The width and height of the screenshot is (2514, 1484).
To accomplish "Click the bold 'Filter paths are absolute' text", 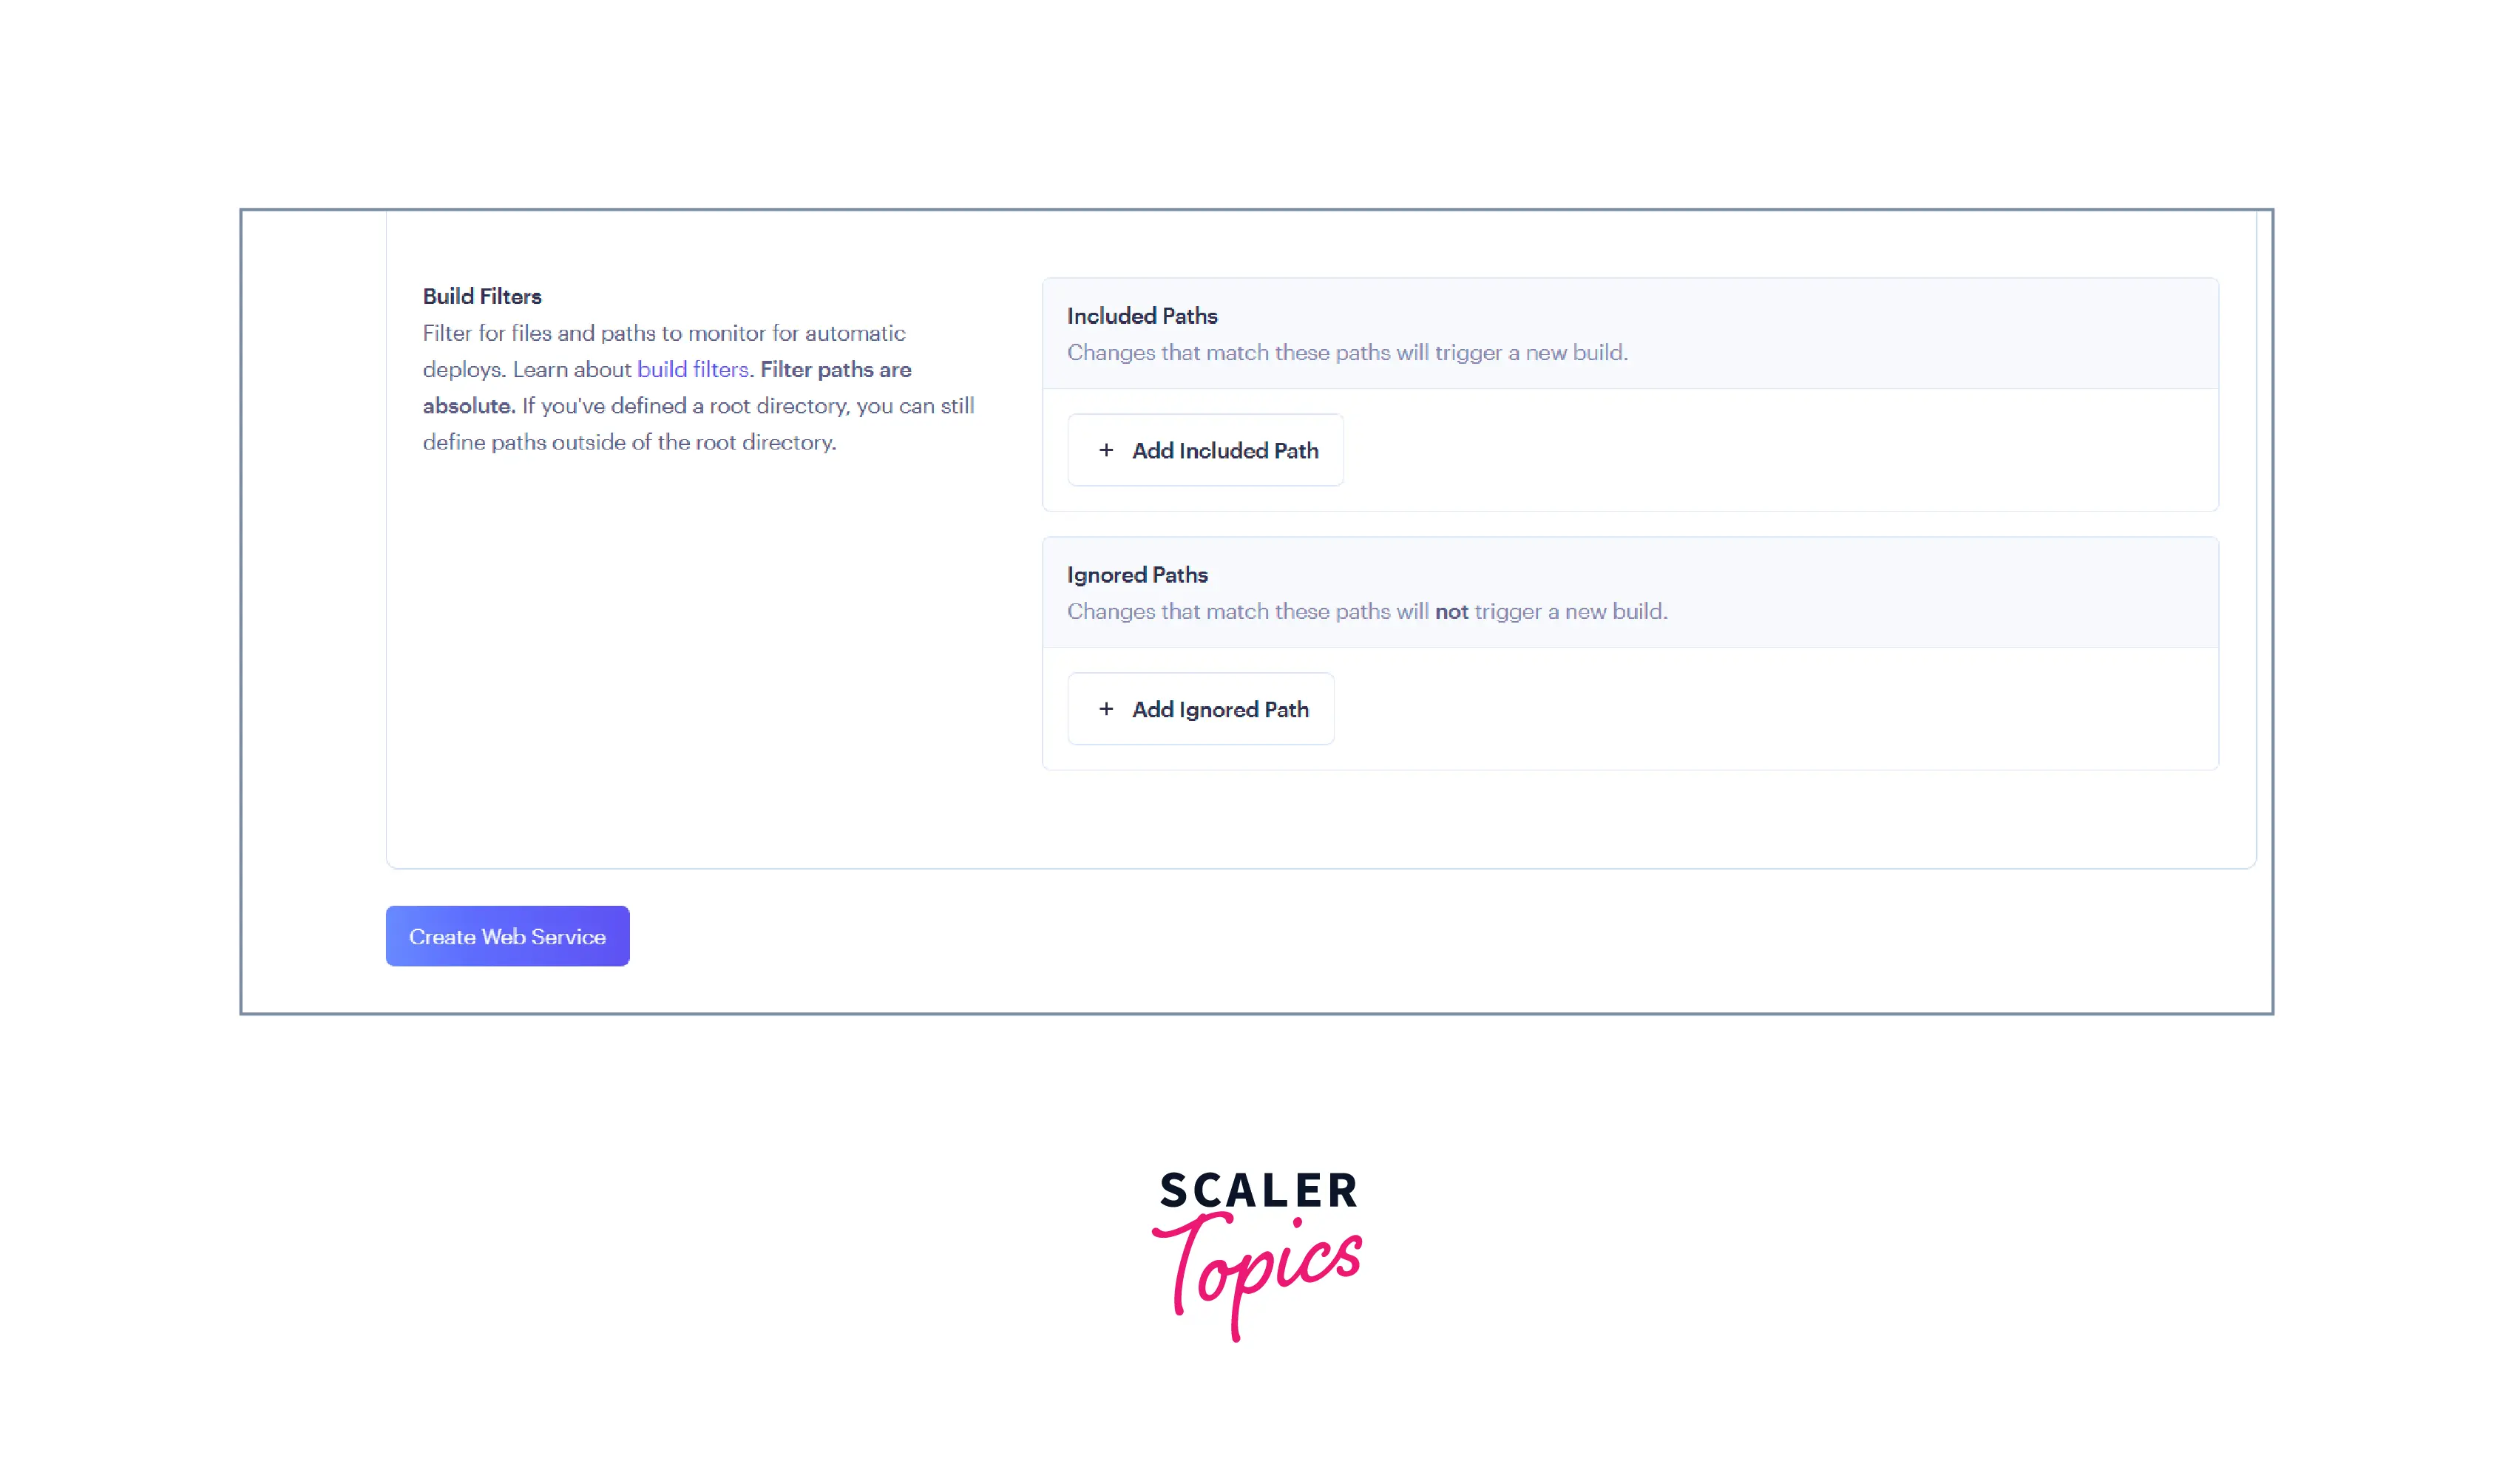I will (835, 369).
